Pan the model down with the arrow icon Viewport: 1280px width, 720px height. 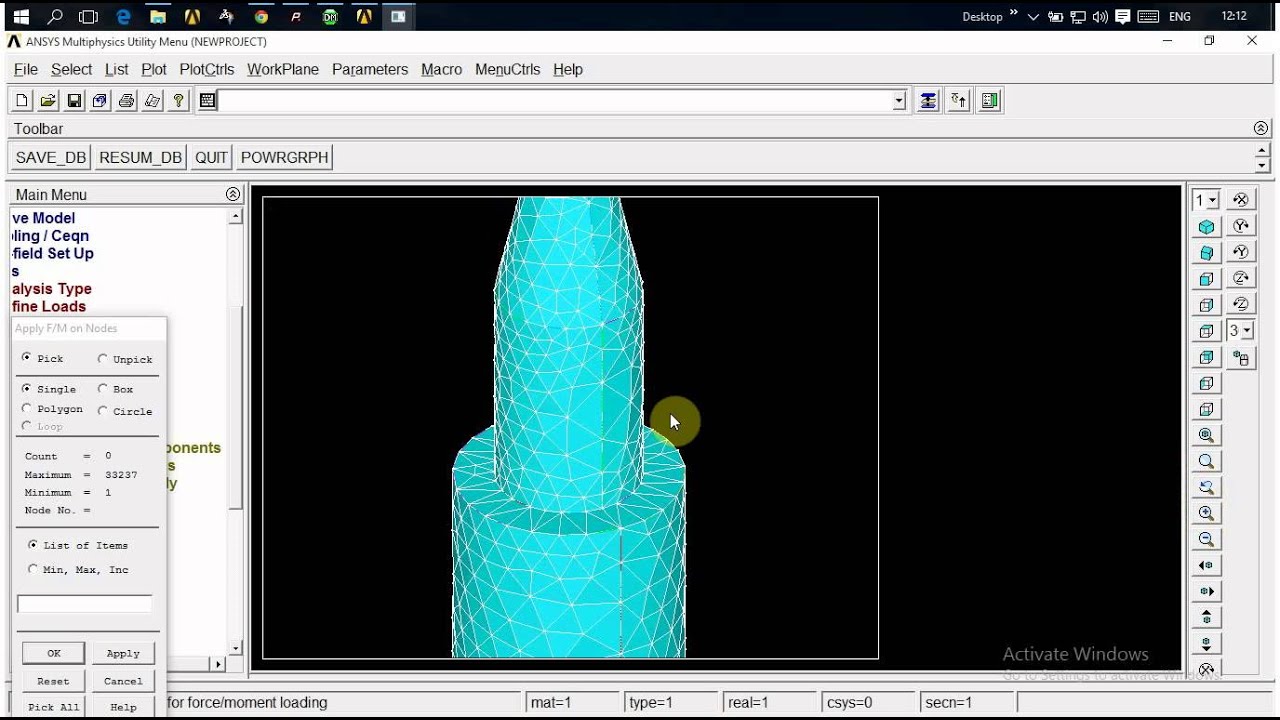point(1207,643)
